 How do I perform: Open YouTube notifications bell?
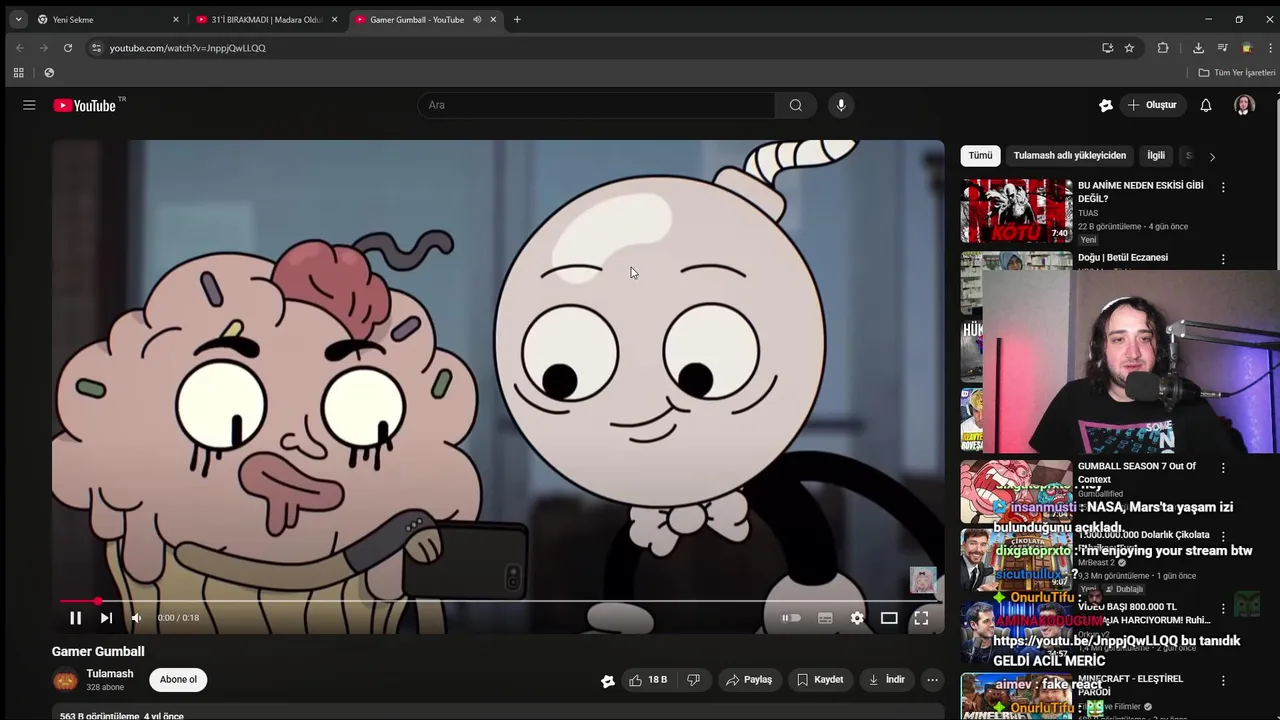1206,105
